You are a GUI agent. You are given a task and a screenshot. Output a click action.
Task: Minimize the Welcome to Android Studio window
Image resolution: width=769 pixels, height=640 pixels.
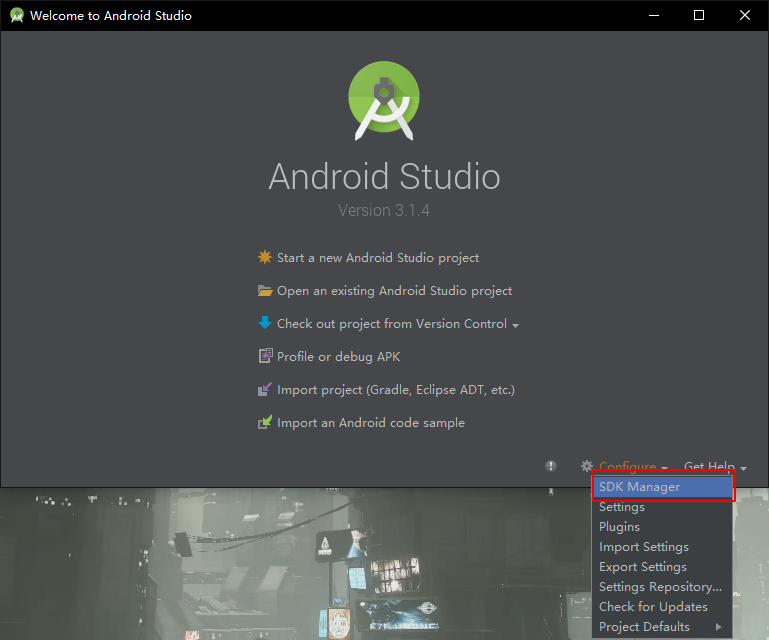click(x=654, y=15)
